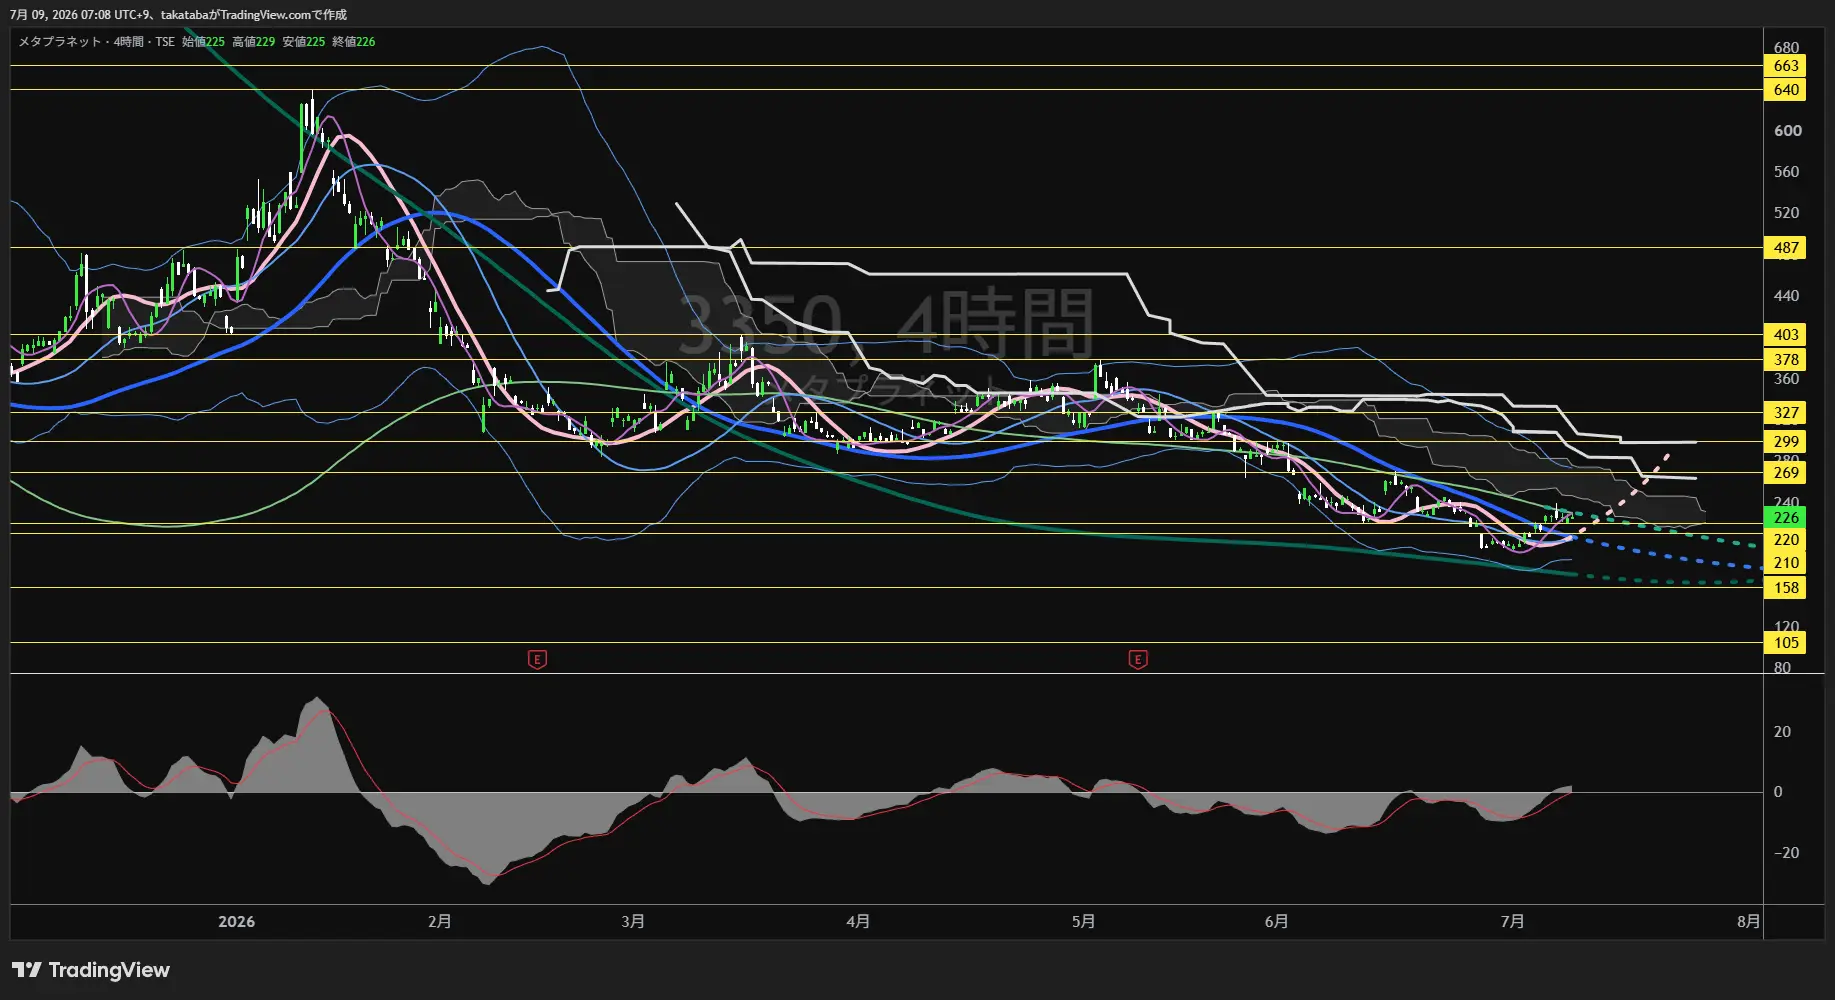The height and width of the screenshot is (1000, 1835).
Task: Click the 2026 label on time axis
Action: (236, 922)
